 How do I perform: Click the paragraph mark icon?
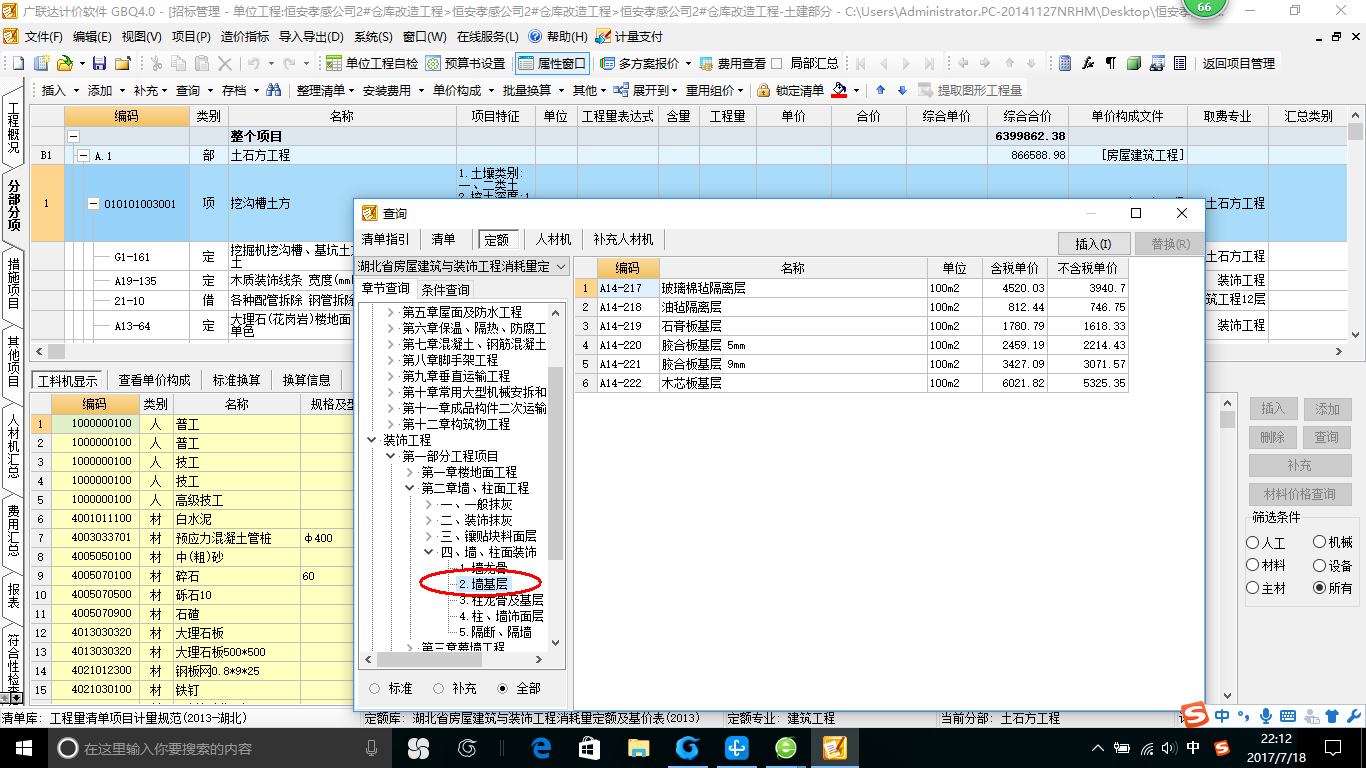1111,63
